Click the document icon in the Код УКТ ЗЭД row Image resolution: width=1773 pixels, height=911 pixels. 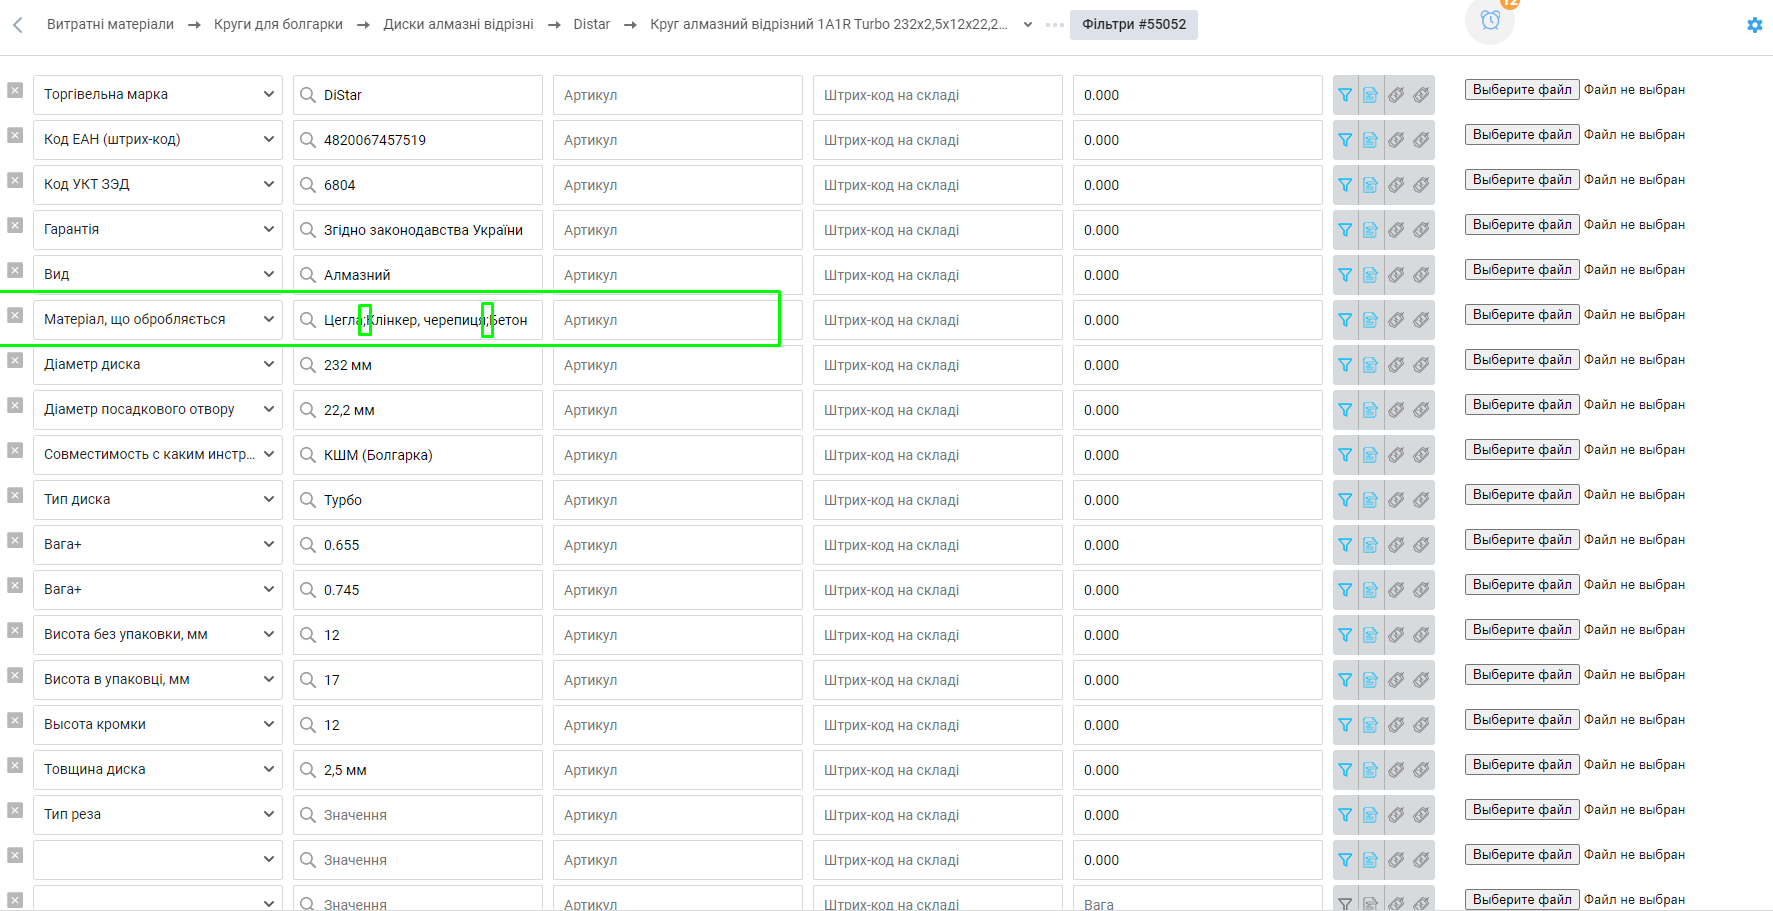tap(1370, 185)
